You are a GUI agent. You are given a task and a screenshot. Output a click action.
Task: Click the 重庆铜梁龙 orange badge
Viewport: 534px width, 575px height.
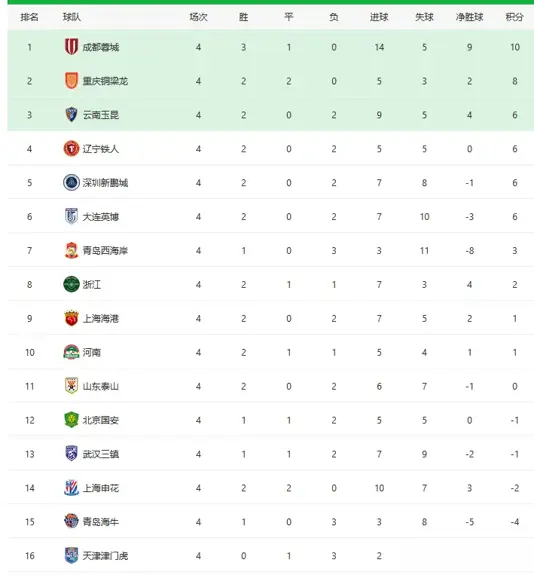click(71, 81)
